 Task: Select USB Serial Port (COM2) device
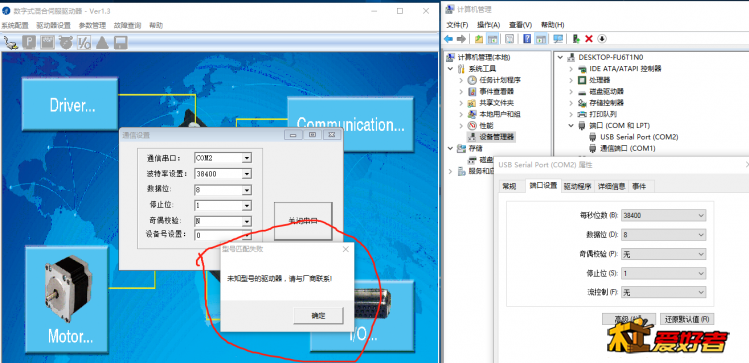[639, 137]
